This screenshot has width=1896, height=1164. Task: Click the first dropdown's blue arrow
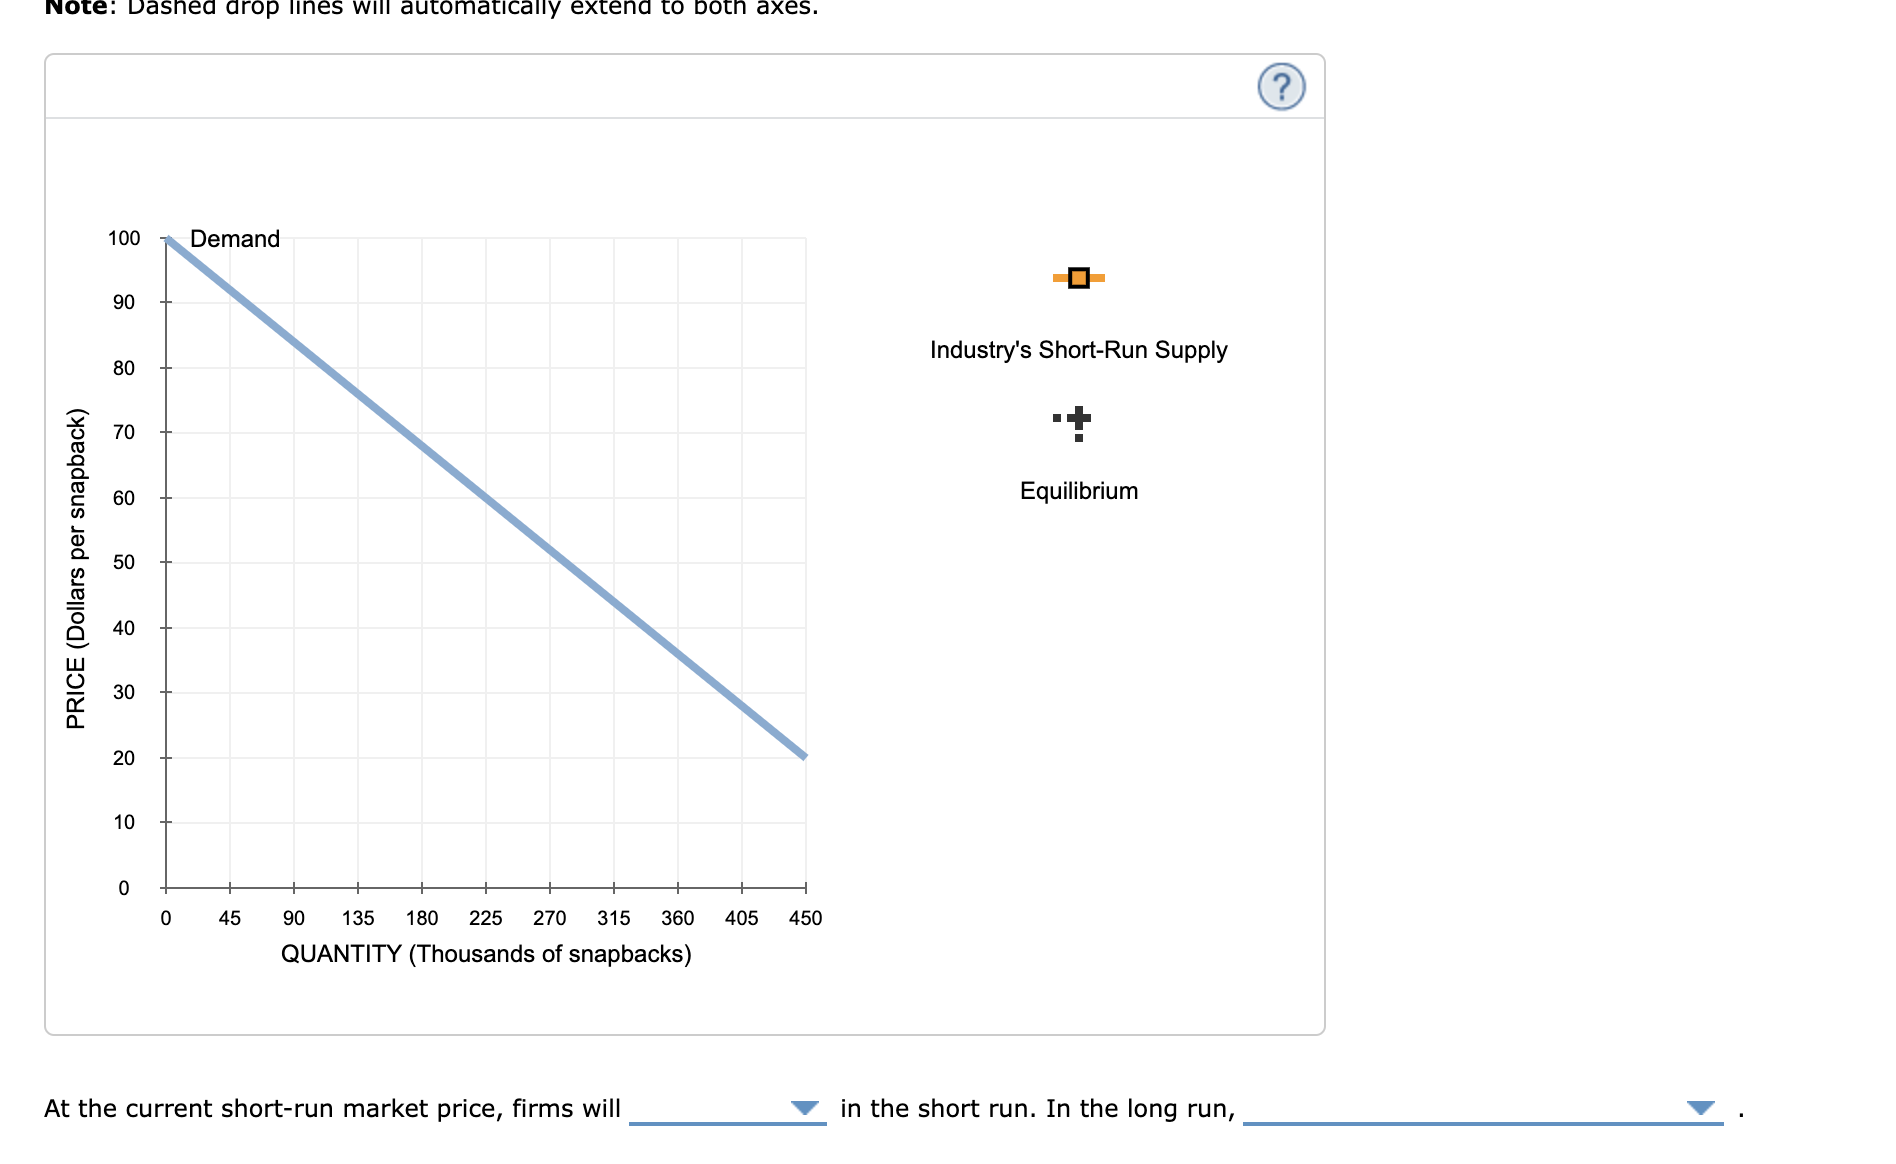coord(806,1108)
